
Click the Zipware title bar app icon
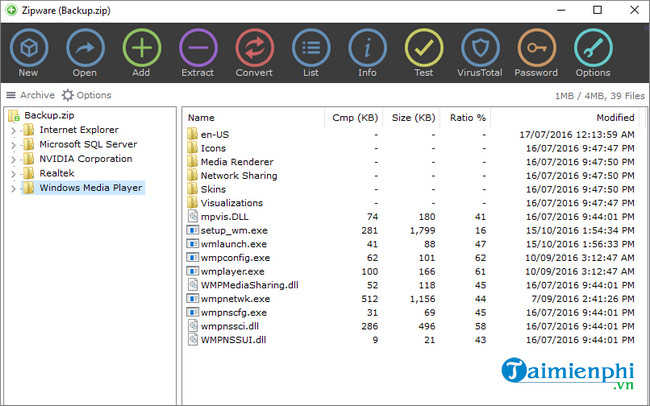tap(11, 10)
